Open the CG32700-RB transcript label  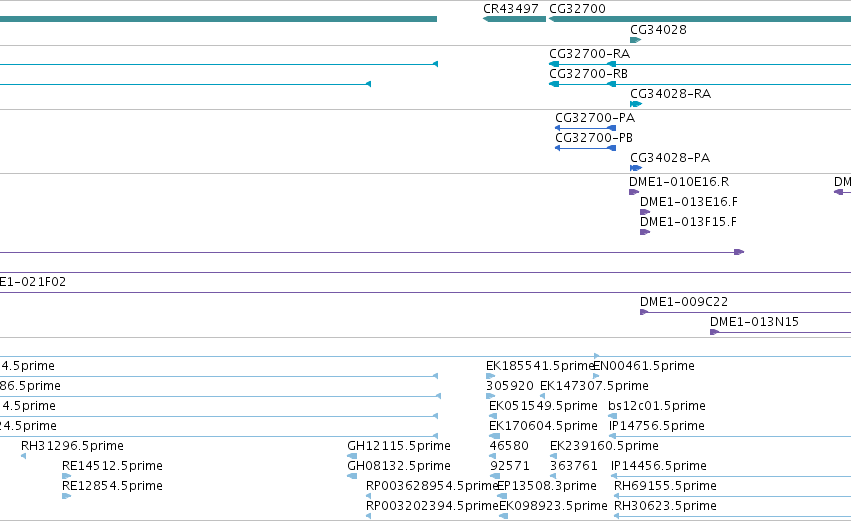(588, 74)
